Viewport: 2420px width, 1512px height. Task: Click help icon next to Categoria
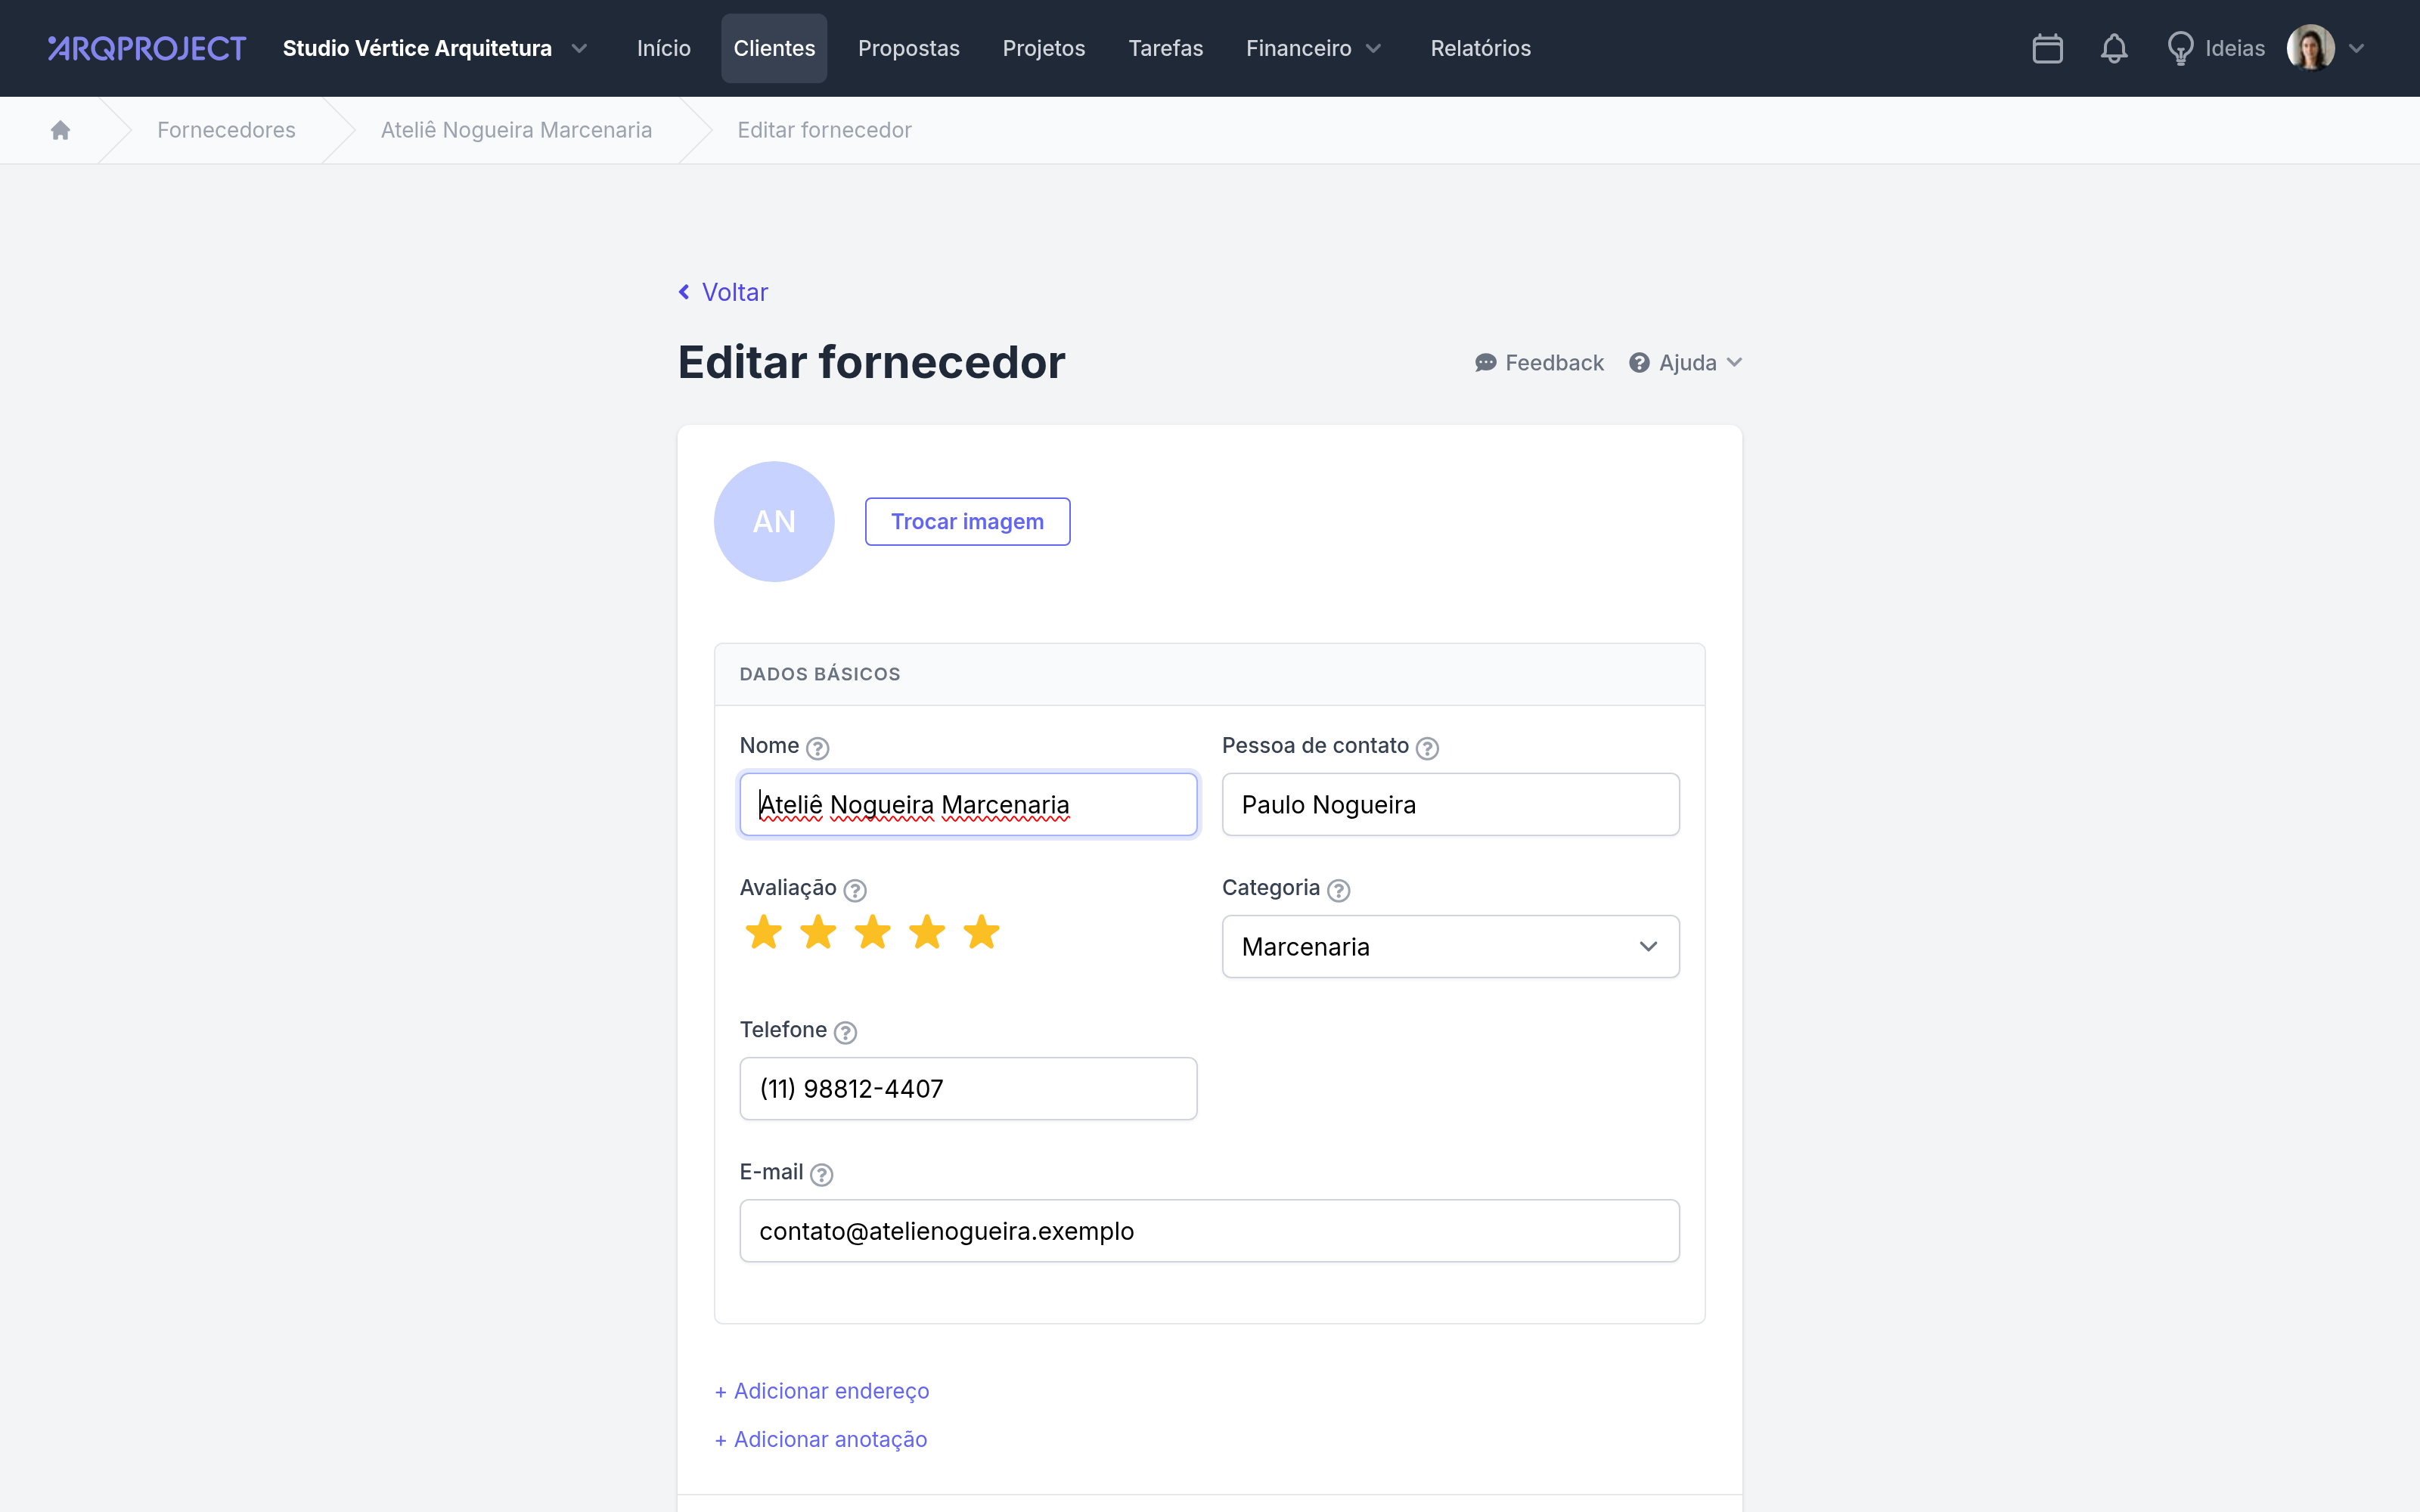[x=1338, y=889]
